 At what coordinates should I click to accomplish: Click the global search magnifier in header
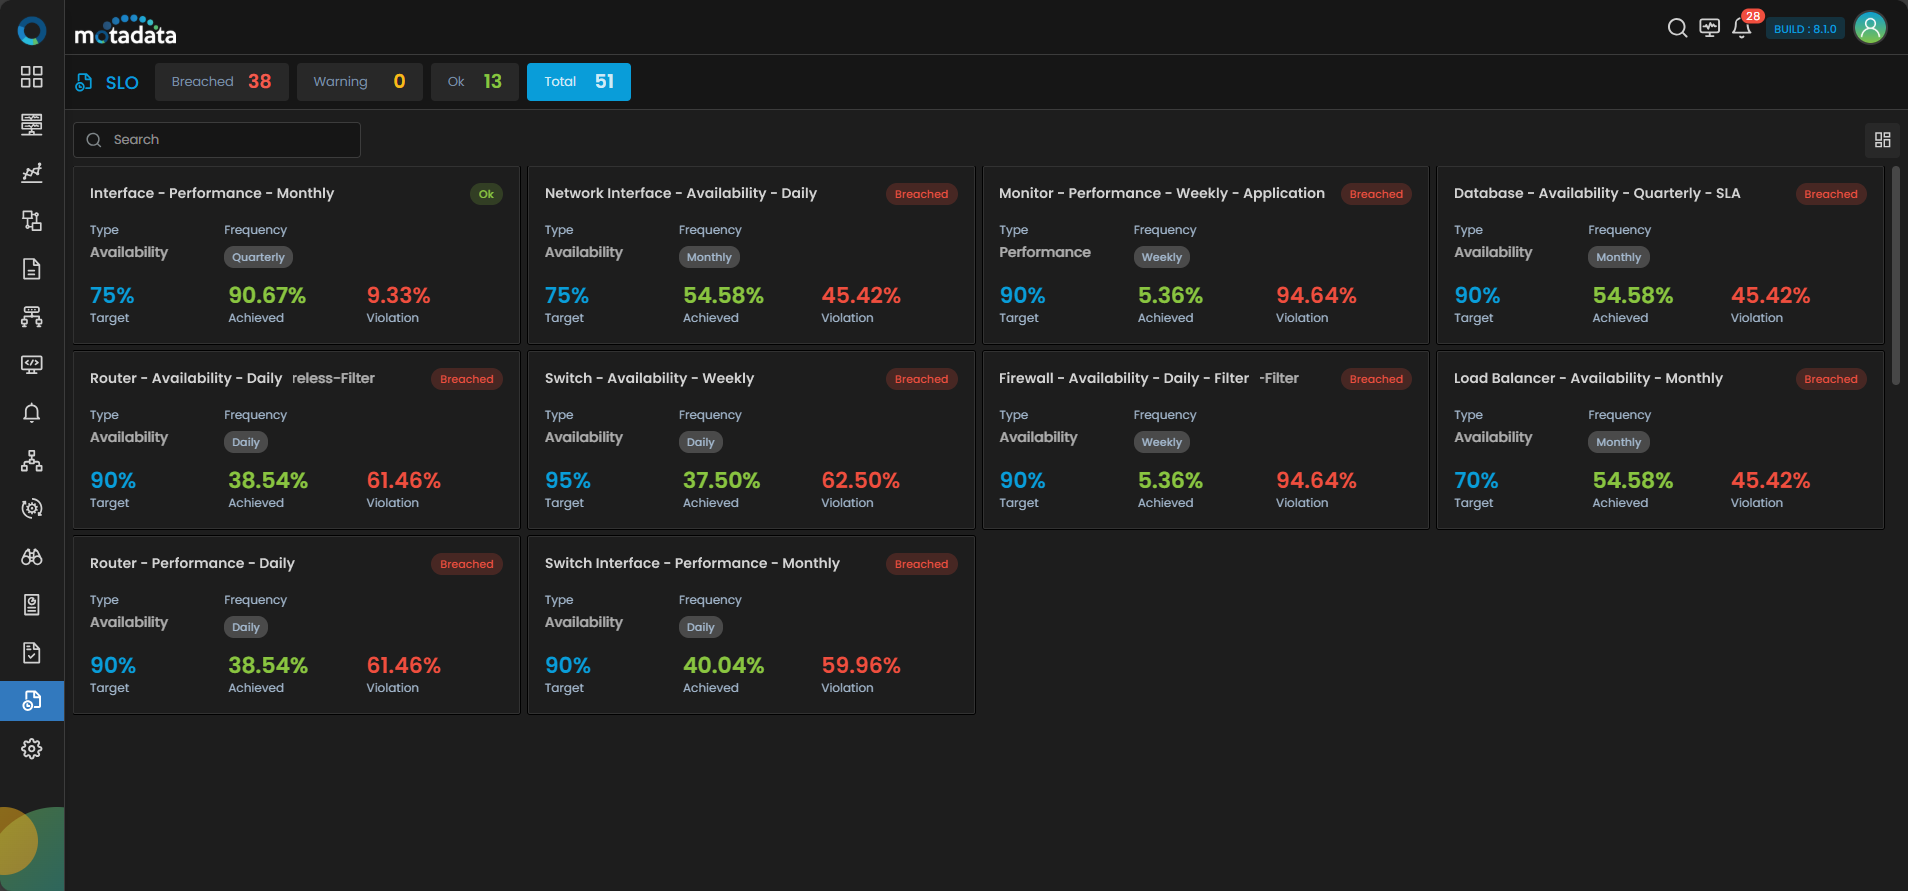click(x=1677, y=28)
